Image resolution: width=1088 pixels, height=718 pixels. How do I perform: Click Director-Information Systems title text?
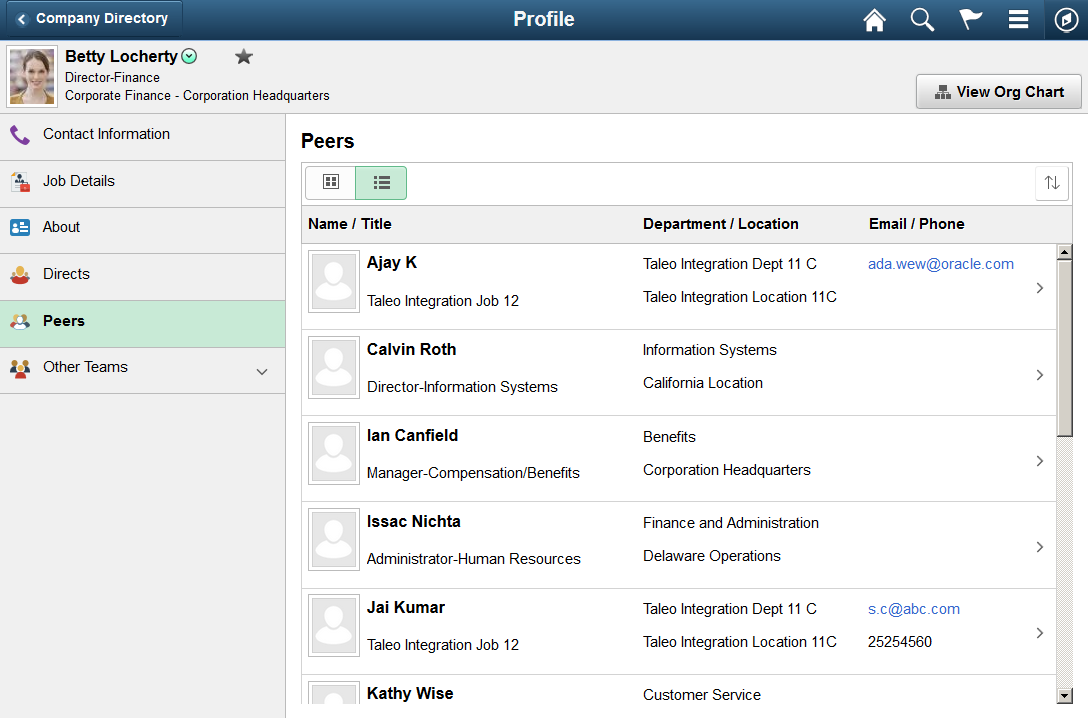462,387
